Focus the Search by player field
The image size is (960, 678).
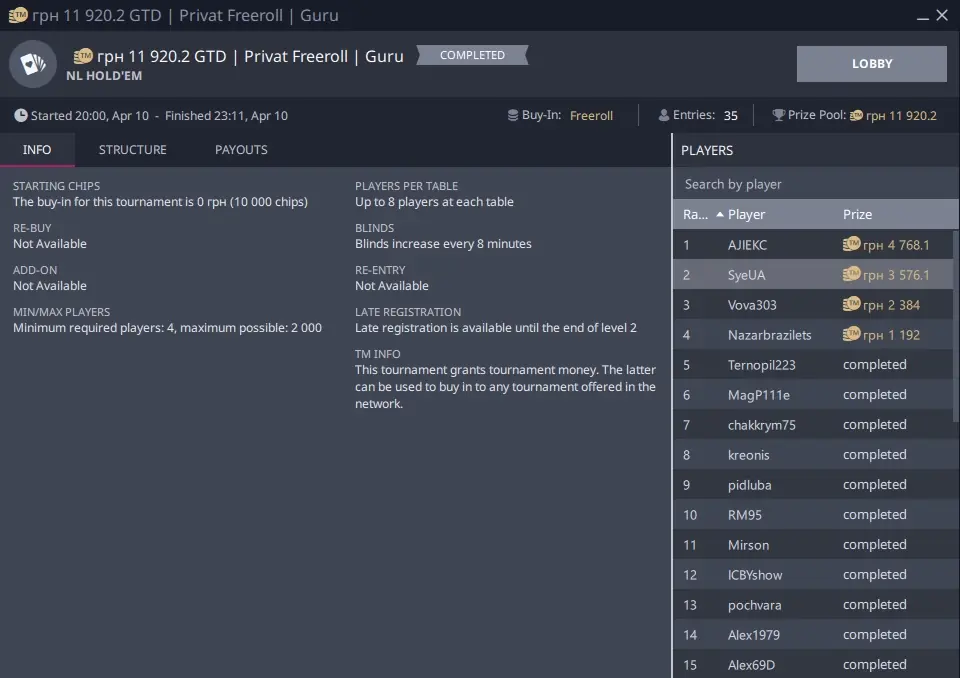point(815,184)
